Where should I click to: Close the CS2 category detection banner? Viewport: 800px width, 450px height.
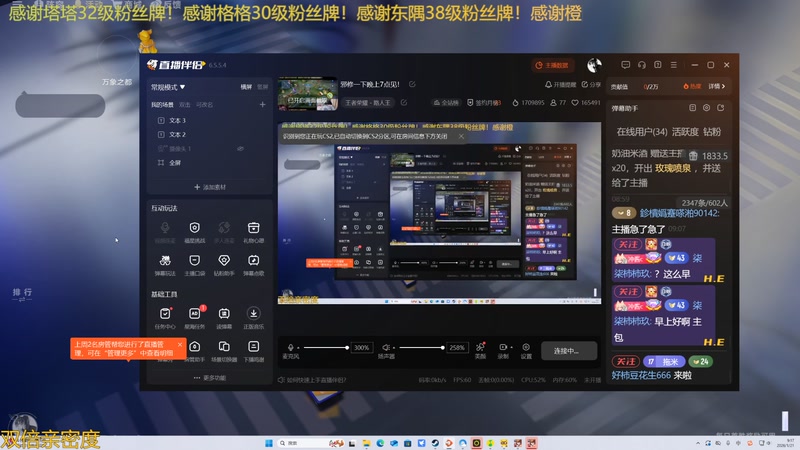pos(461,136)
